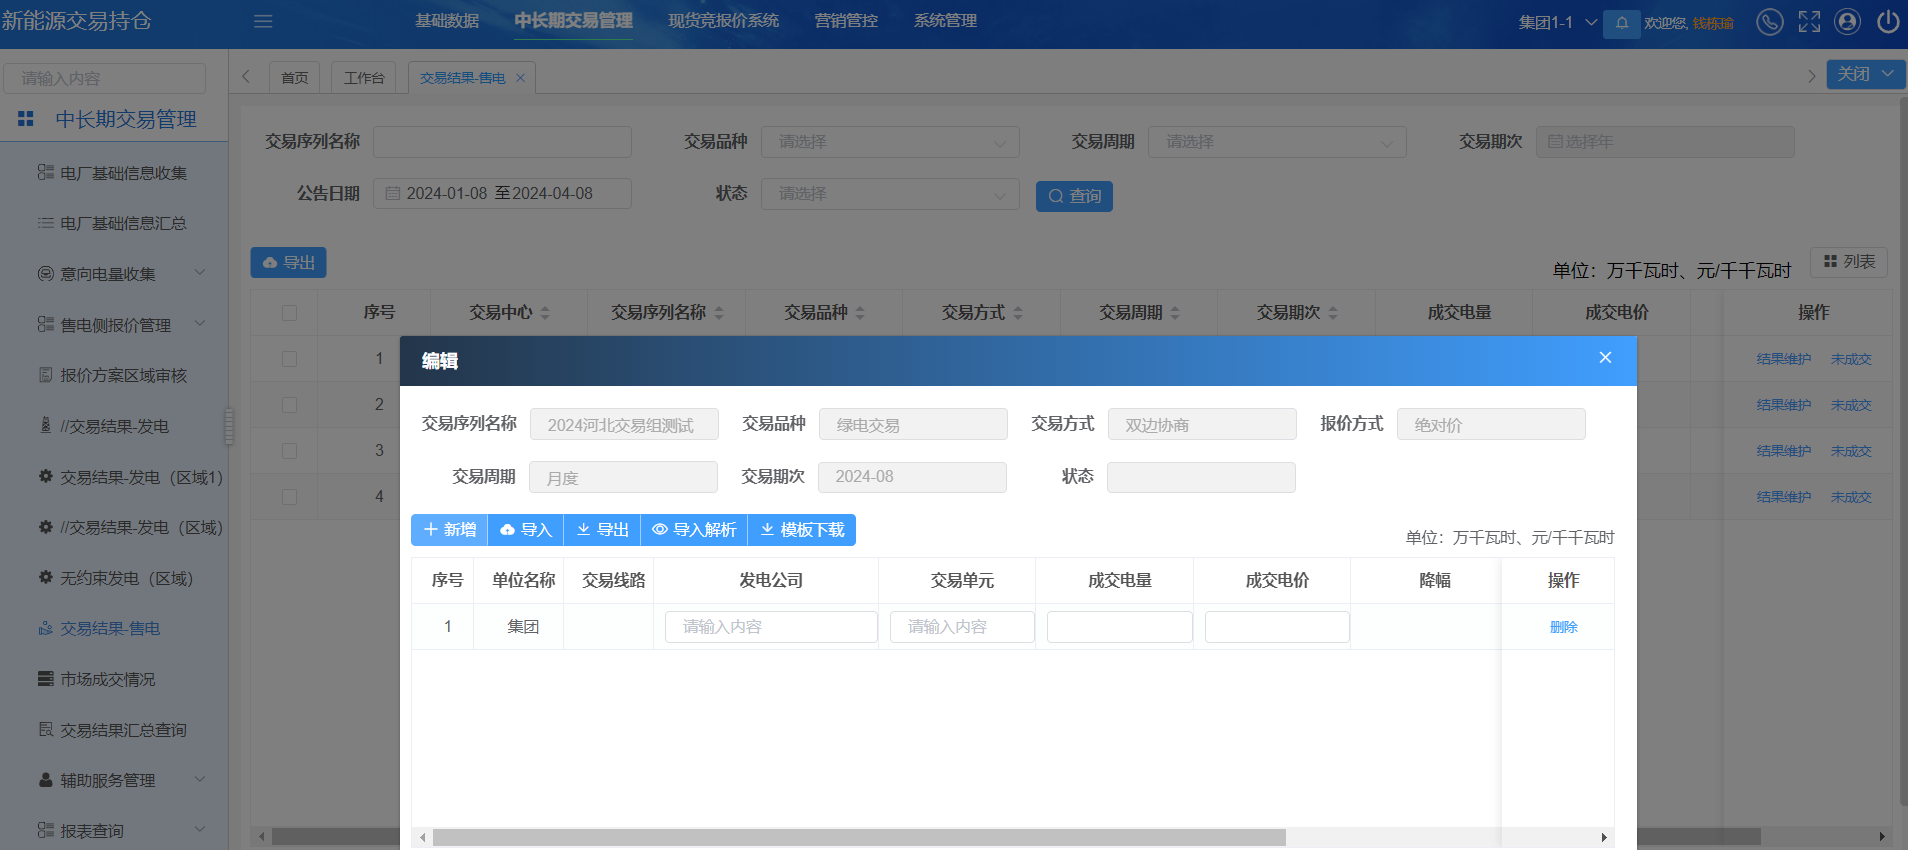The image size is (1908, 850).
Task: Sort by 交易中心 column sort icon
Action: point(545,313)
